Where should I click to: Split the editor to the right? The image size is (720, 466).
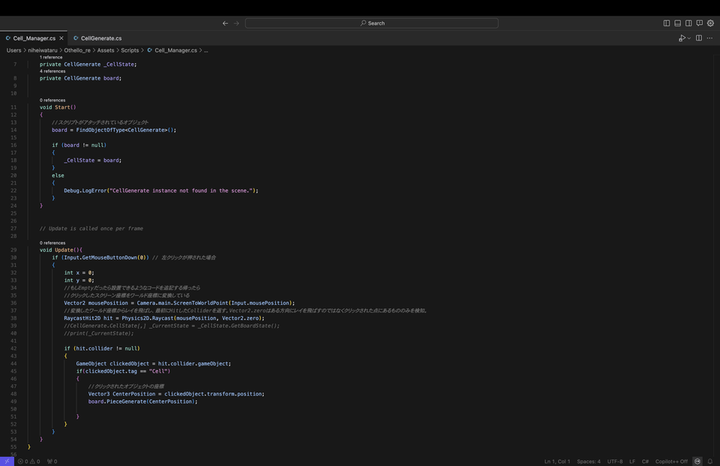(699, 38)
